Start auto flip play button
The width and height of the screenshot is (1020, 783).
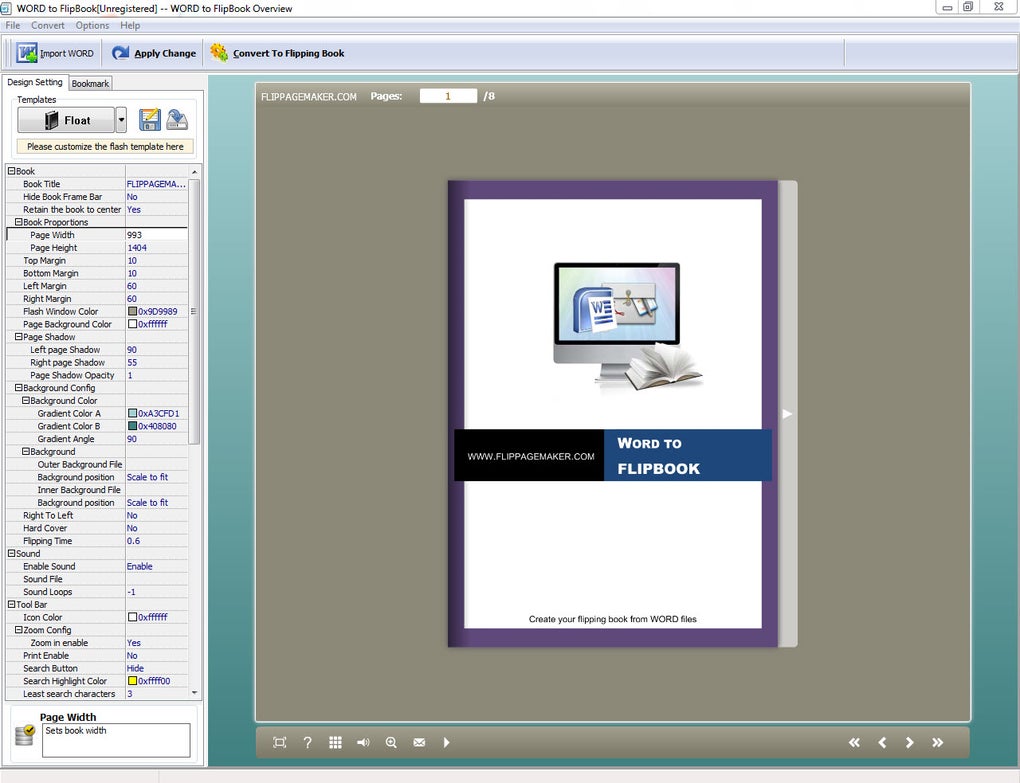446,742
